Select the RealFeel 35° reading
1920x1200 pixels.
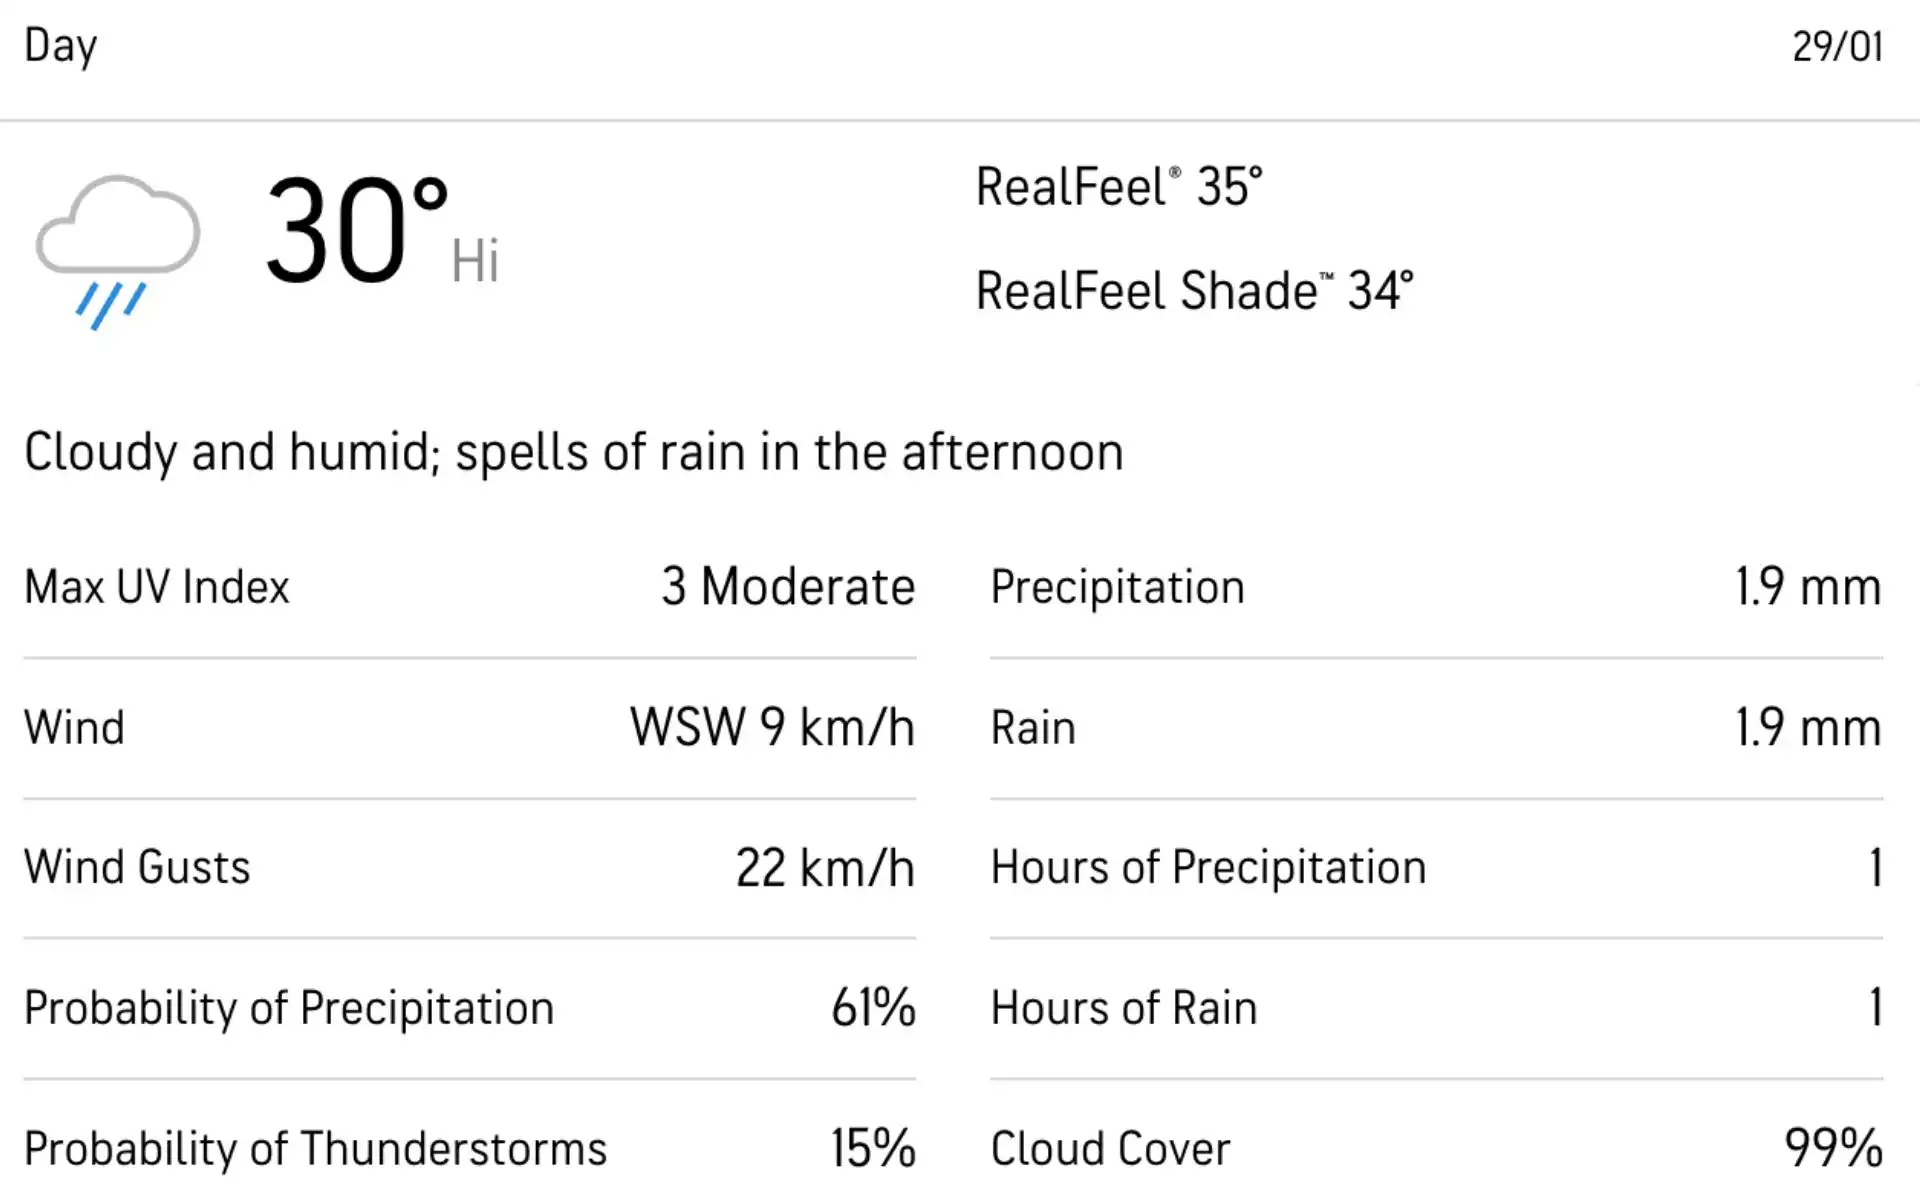1119,186
